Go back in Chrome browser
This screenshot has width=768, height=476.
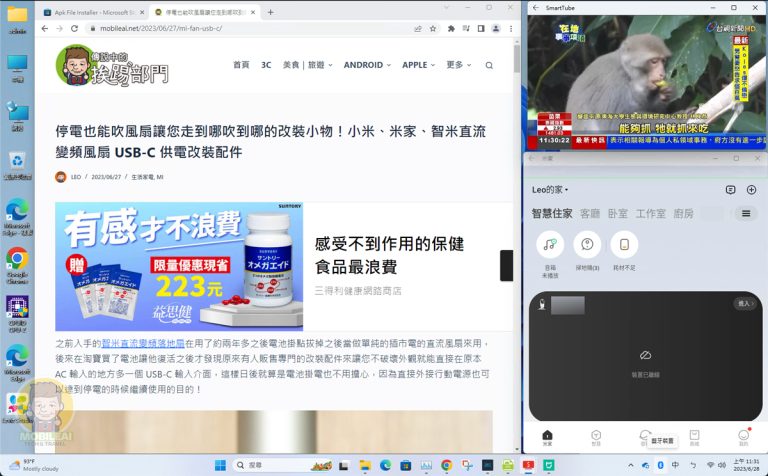(x=45, y=28)
